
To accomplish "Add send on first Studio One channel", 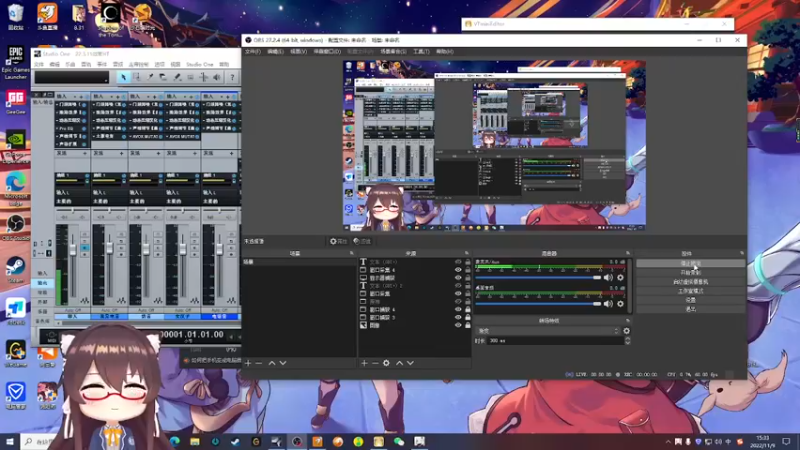I will (85, 153).
